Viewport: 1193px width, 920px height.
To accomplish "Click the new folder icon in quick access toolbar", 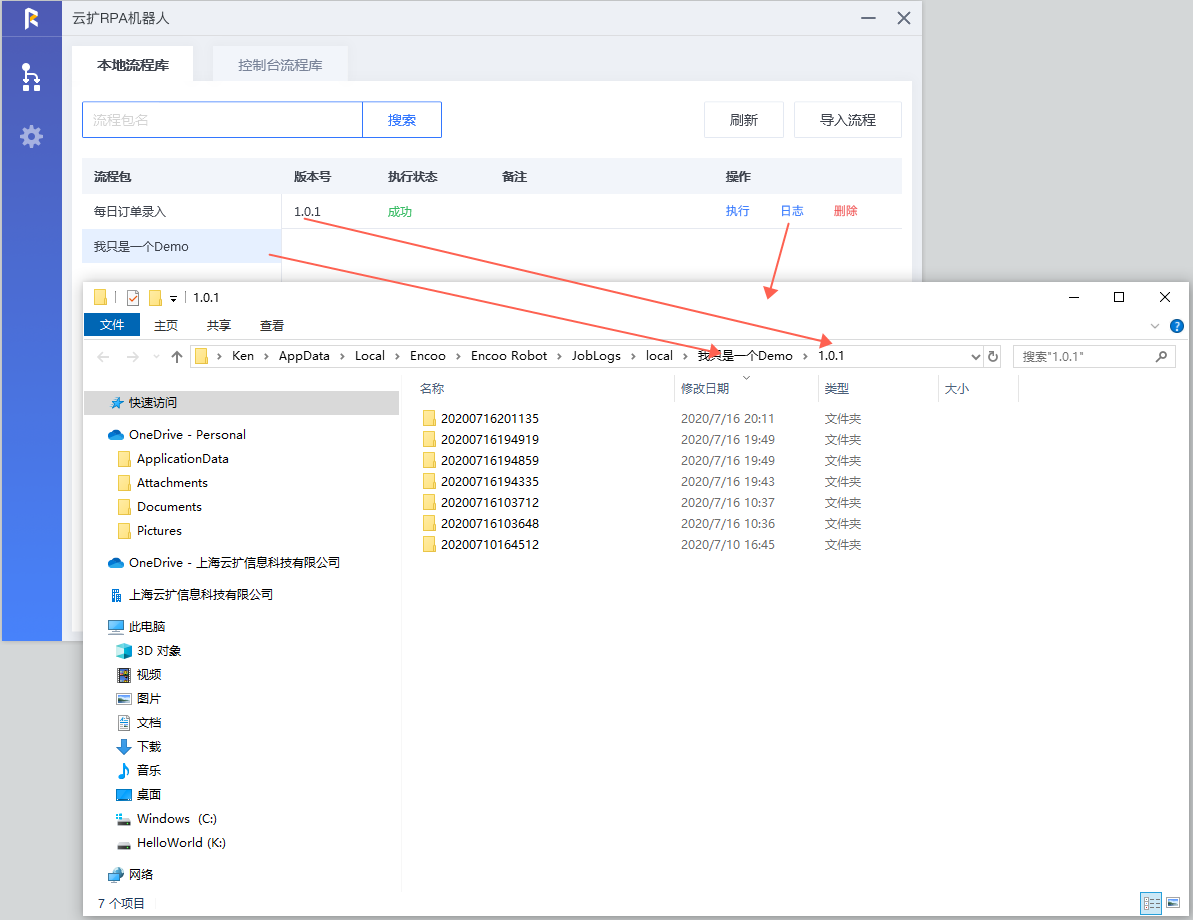I will 155,298.
